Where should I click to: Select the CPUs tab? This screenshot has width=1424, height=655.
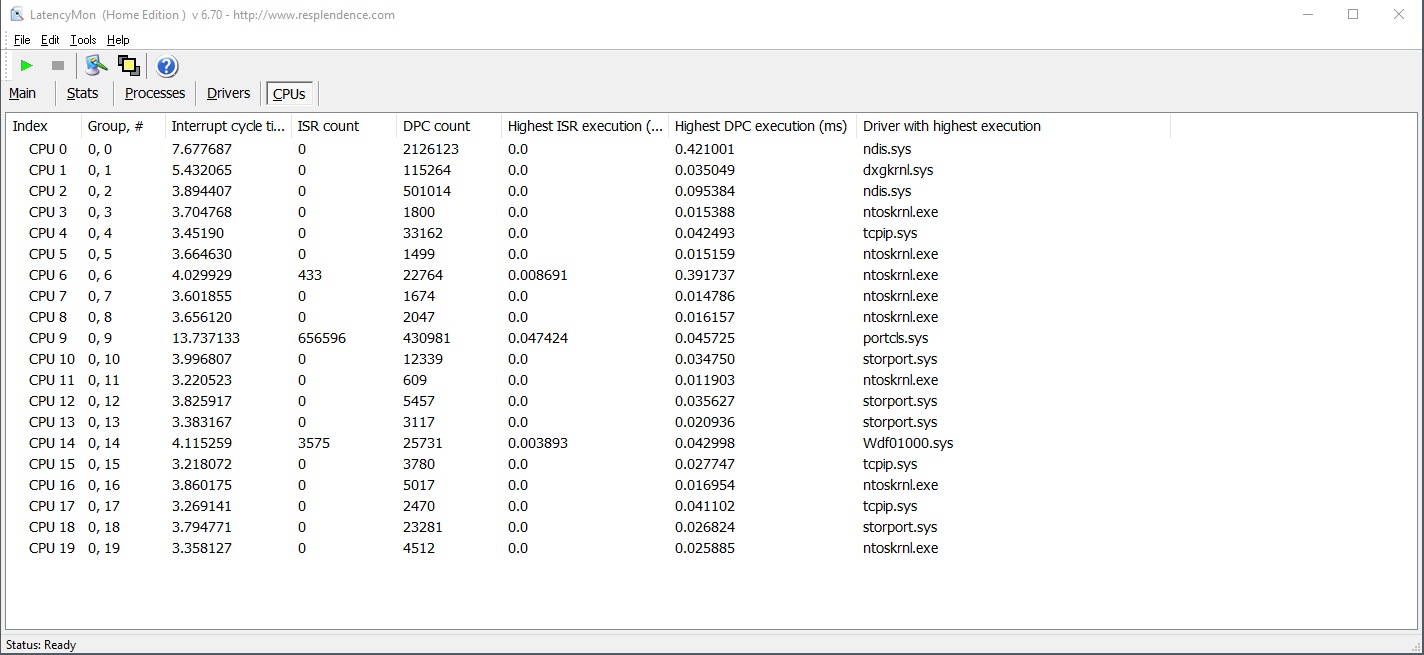289,94
